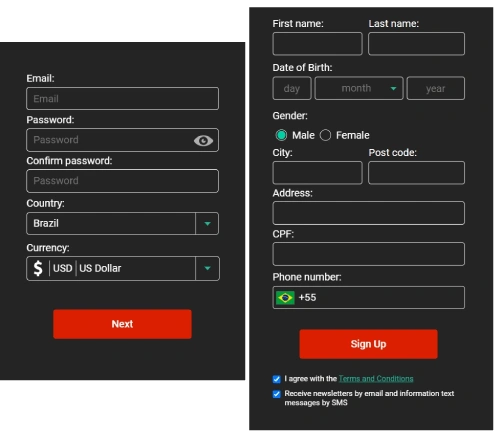500x438 pixels.
Task: Show password with the eye icon
Action: coord(203,140)
